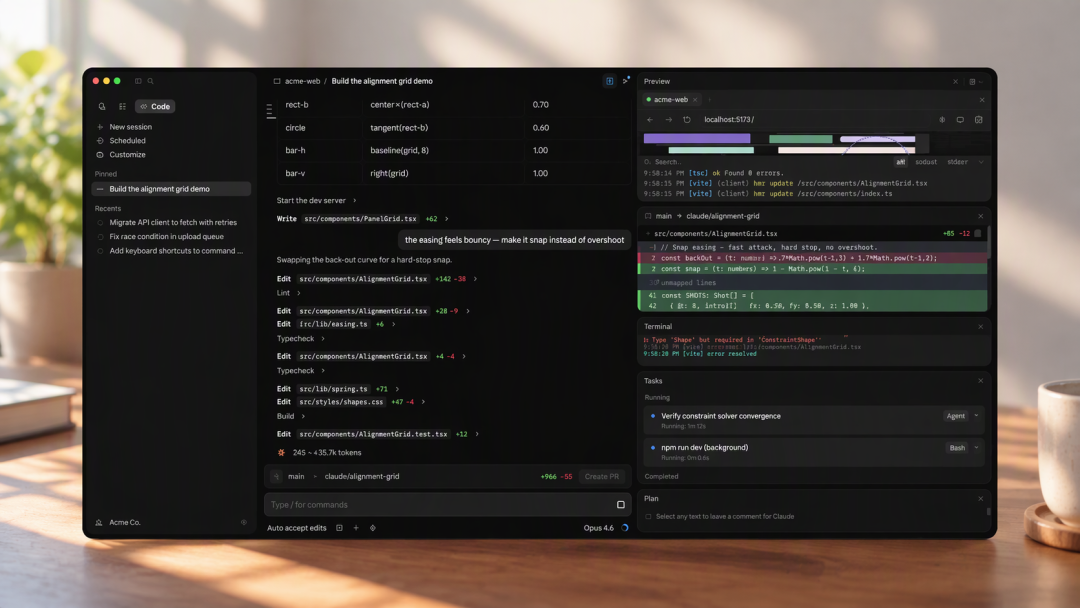Screen dimensions: 1080x608
Task: Expand the Build step
Action: pyautogui.click(x=291, y=417)
